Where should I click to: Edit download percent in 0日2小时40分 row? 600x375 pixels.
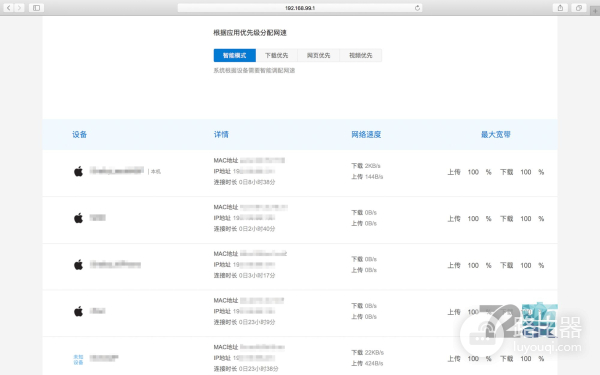(x=526, y=218)
